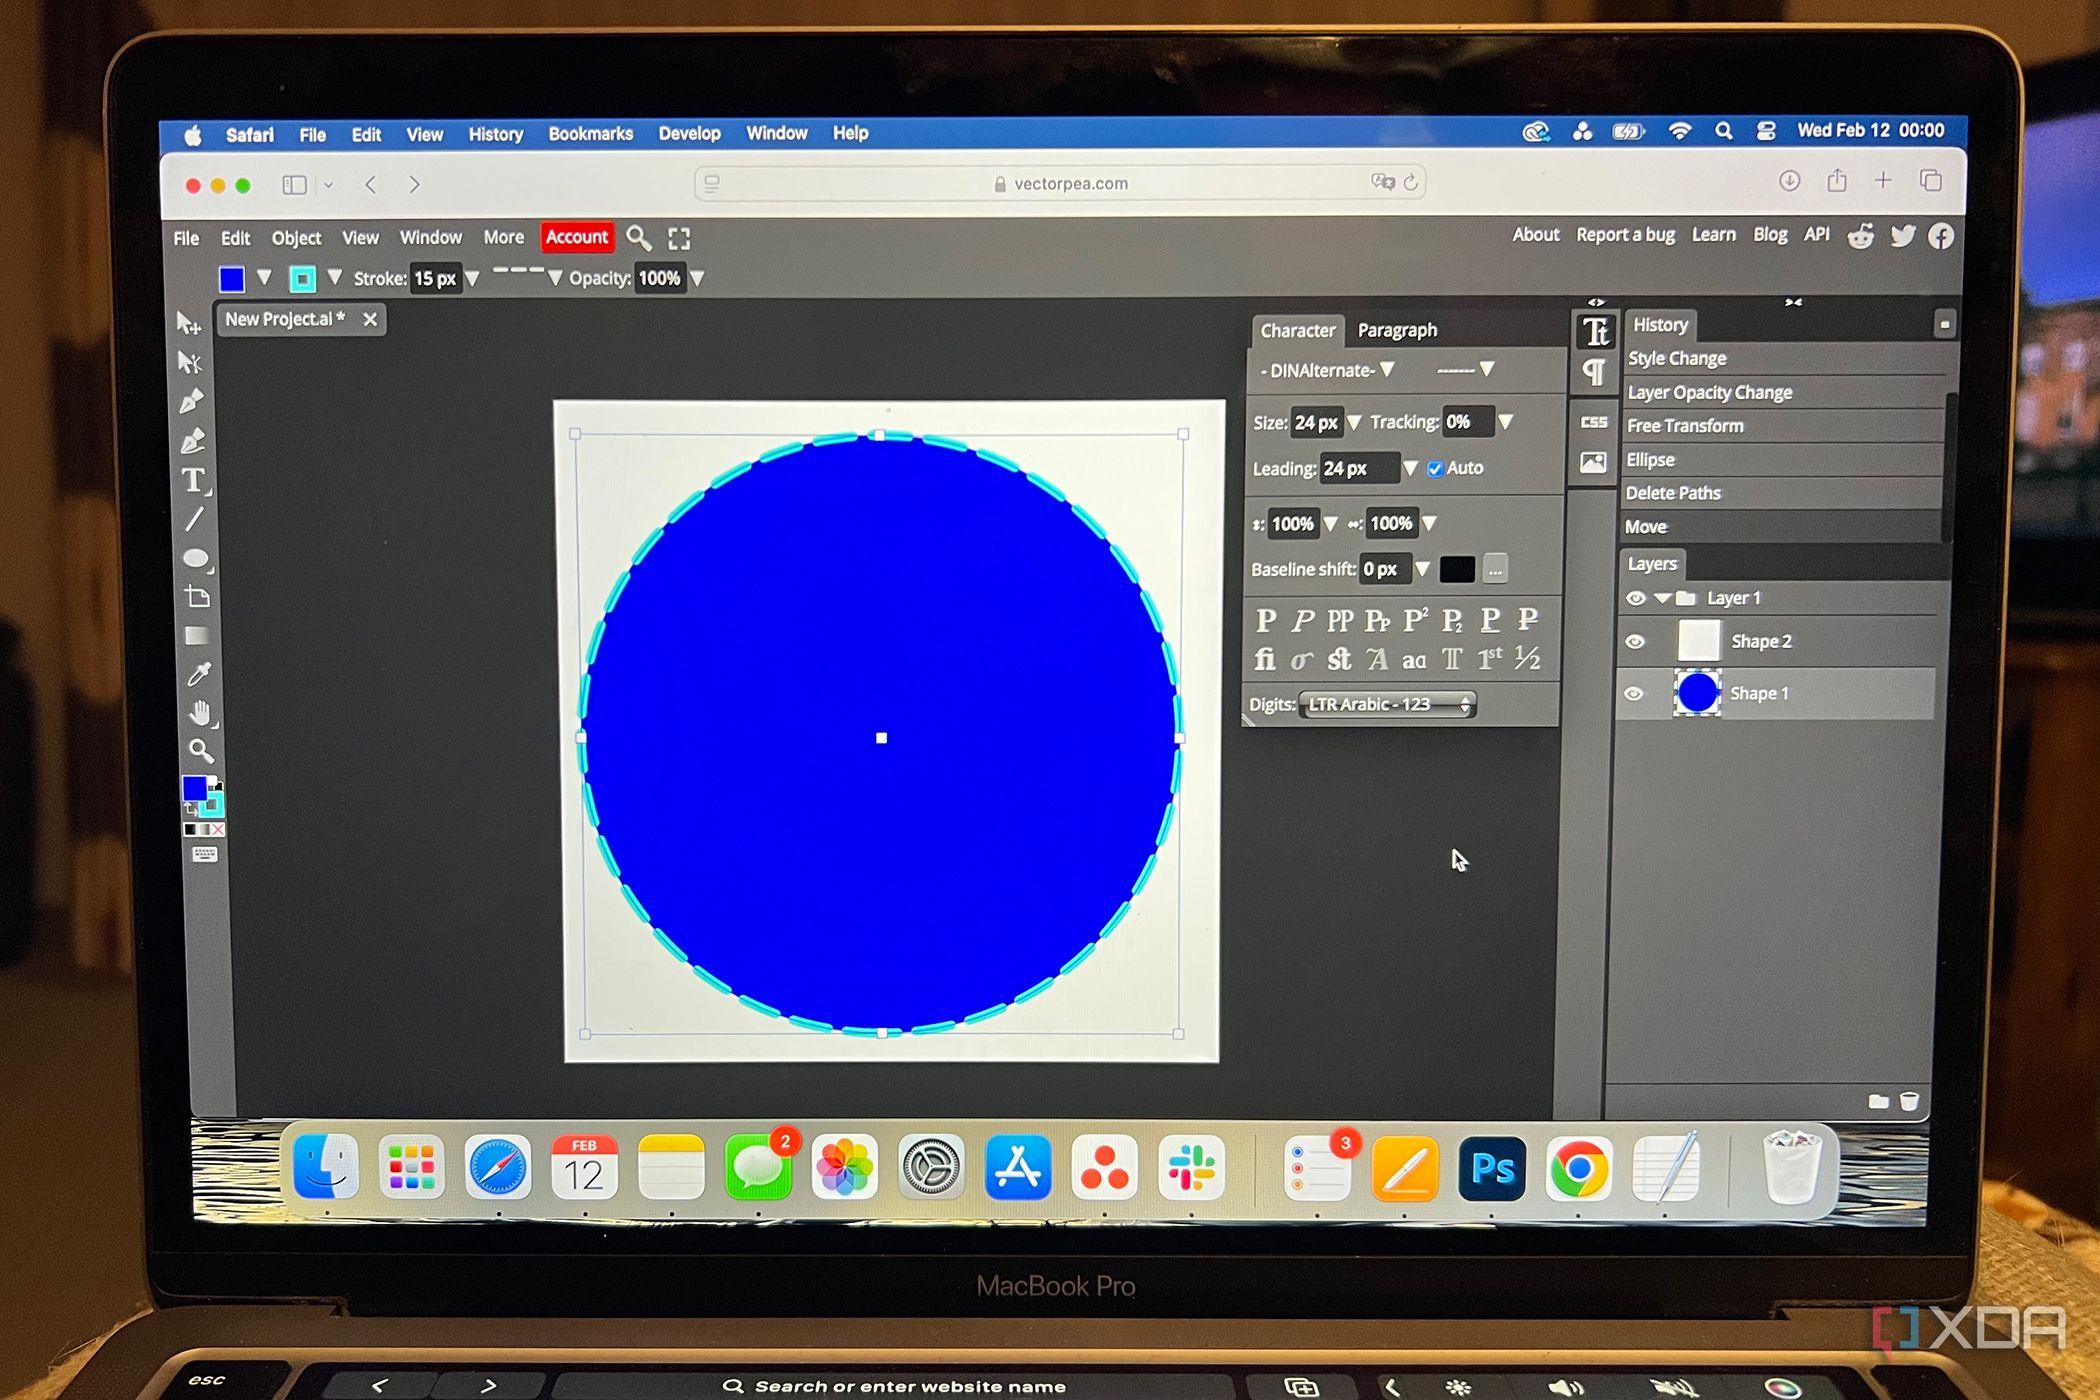This screenshot has width=2100, height=1400.
Task: Collapse the Layer 1 folder
Action: pos(1662,598)
